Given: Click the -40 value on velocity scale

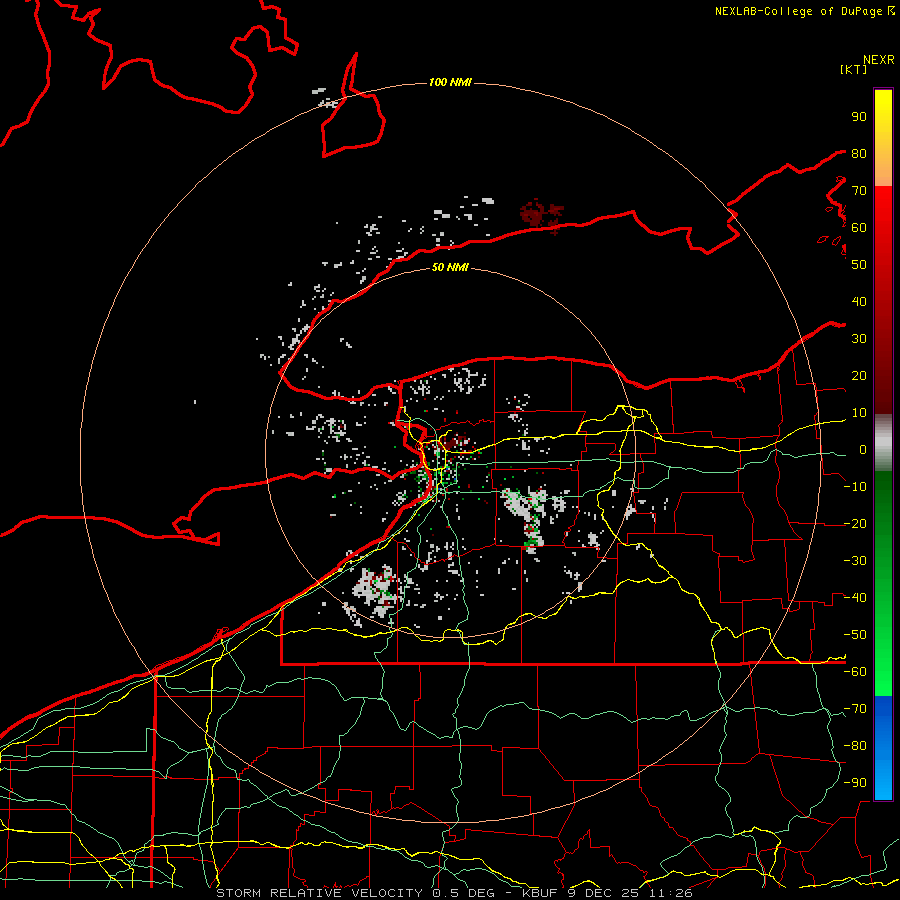Looking at the screenshot, I should coord(855,598).
